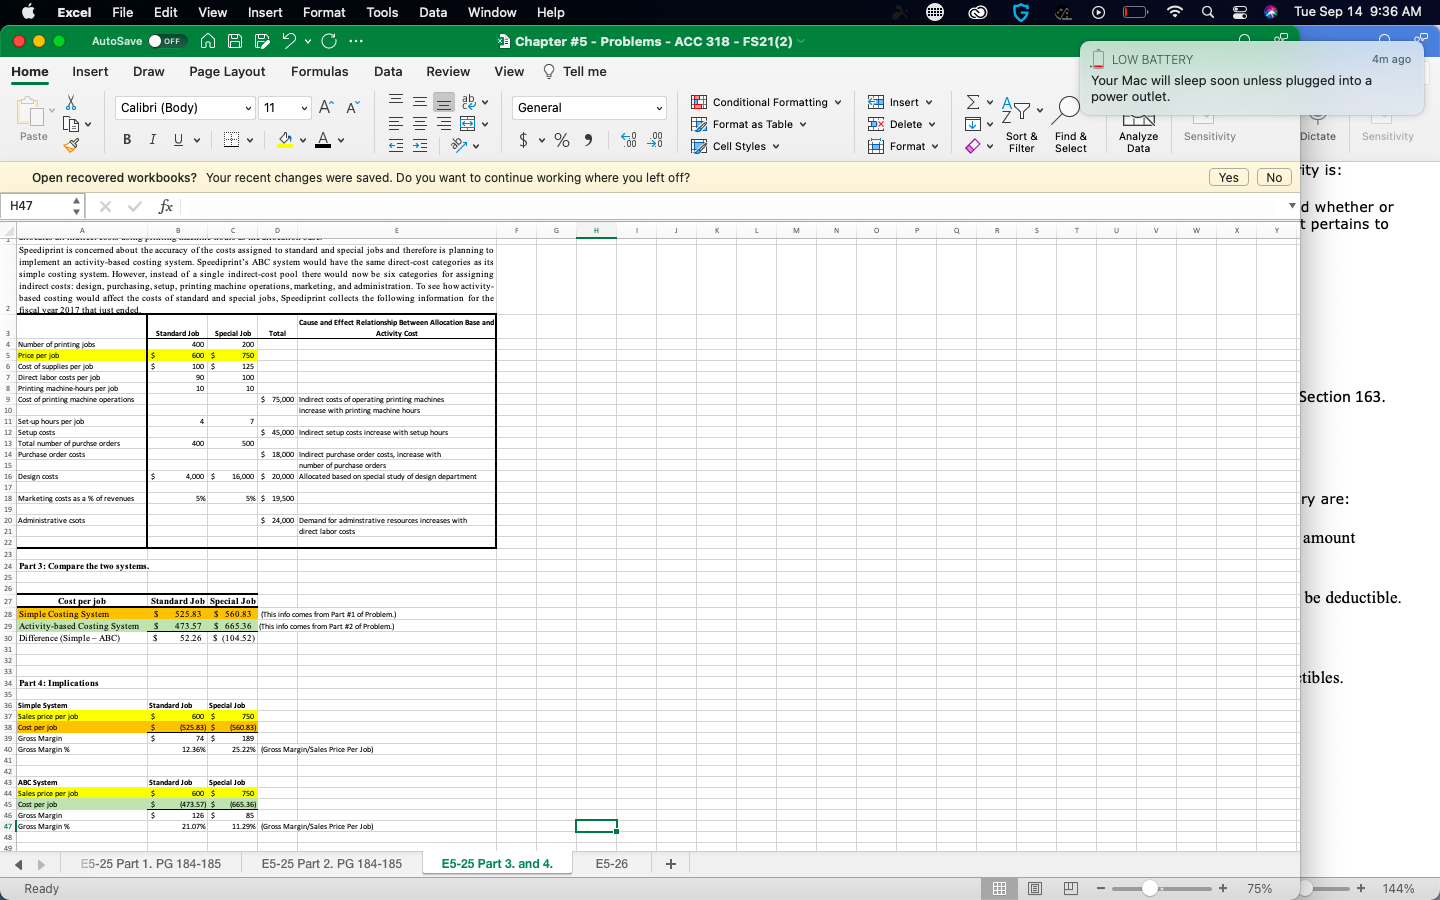Expand the formula bar with the arrow

1292,206
